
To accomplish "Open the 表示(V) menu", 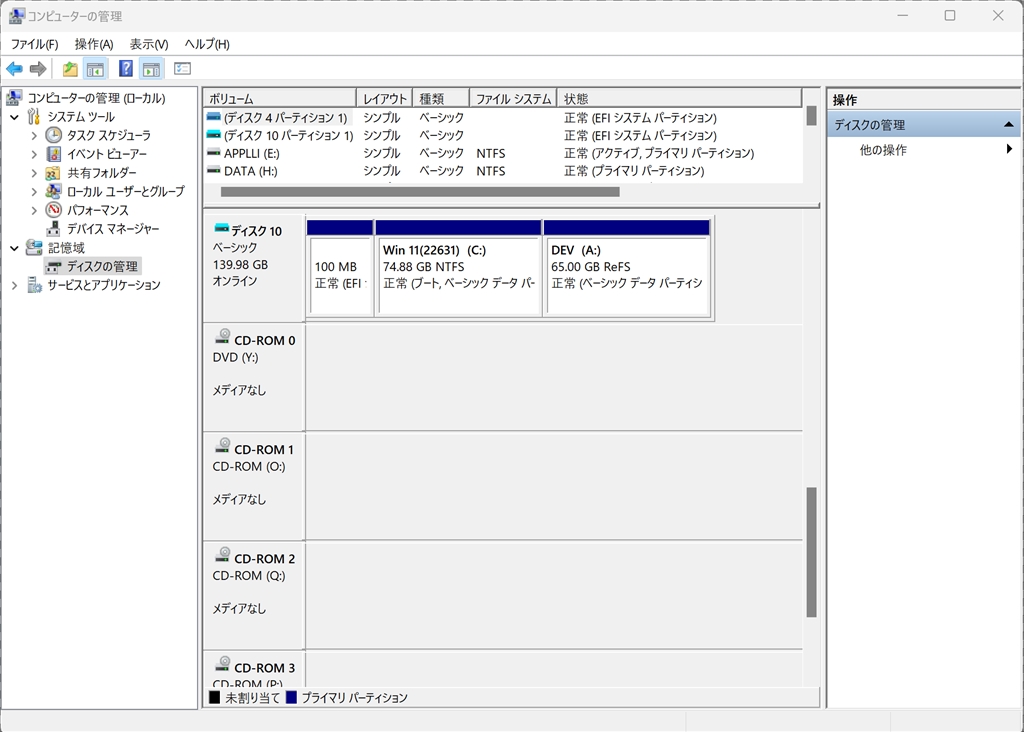I will [149, 44].
